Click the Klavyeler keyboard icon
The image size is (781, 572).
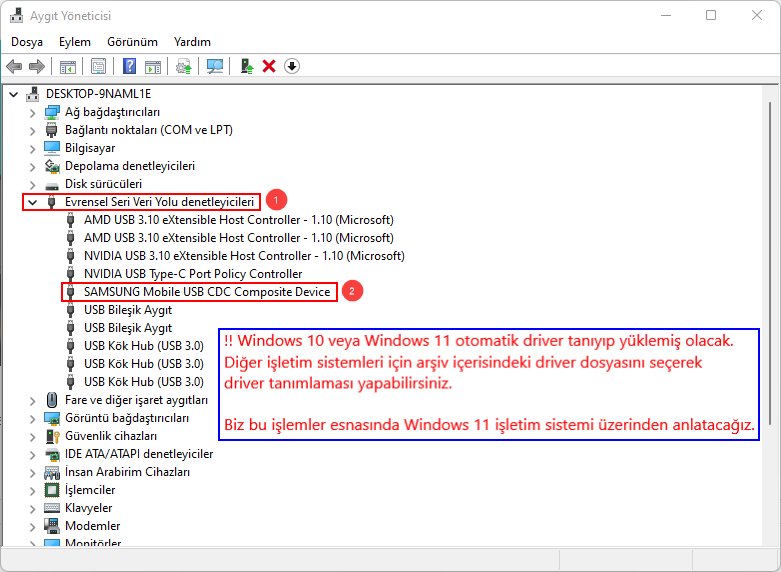click(52, 508)
